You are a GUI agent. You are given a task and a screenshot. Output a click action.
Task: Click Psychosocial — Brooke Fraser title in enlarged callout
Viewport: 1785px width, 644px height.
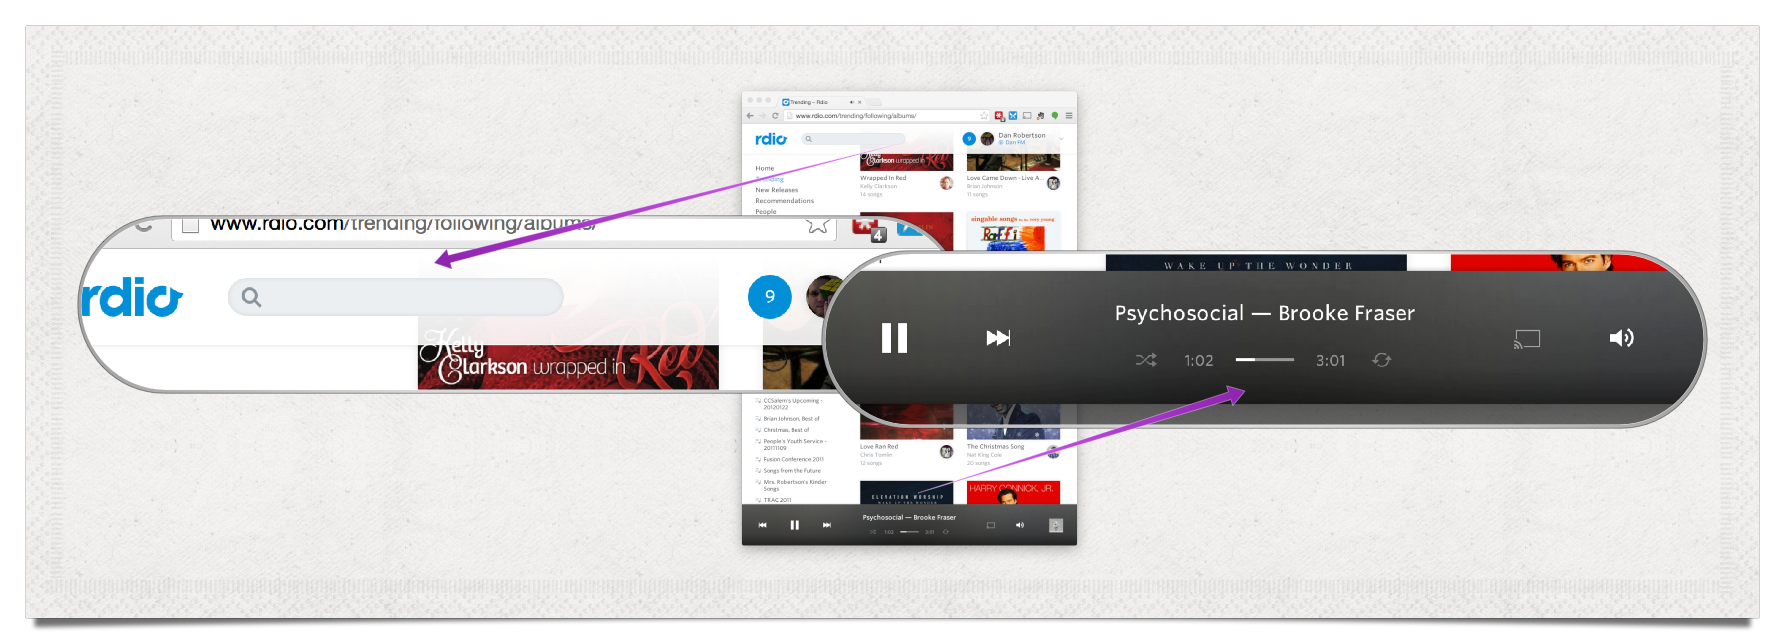(1265, 313)
